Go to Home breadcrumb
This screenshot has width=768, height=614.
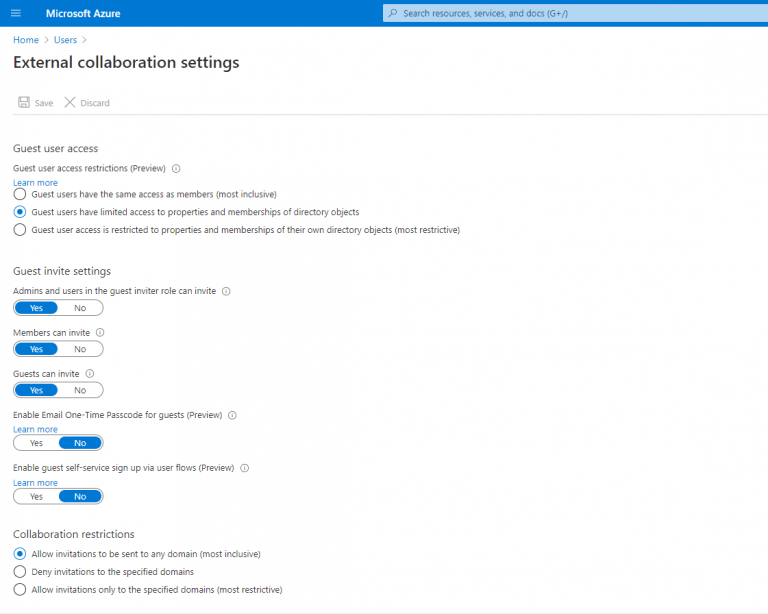click(x=26, y=40)
